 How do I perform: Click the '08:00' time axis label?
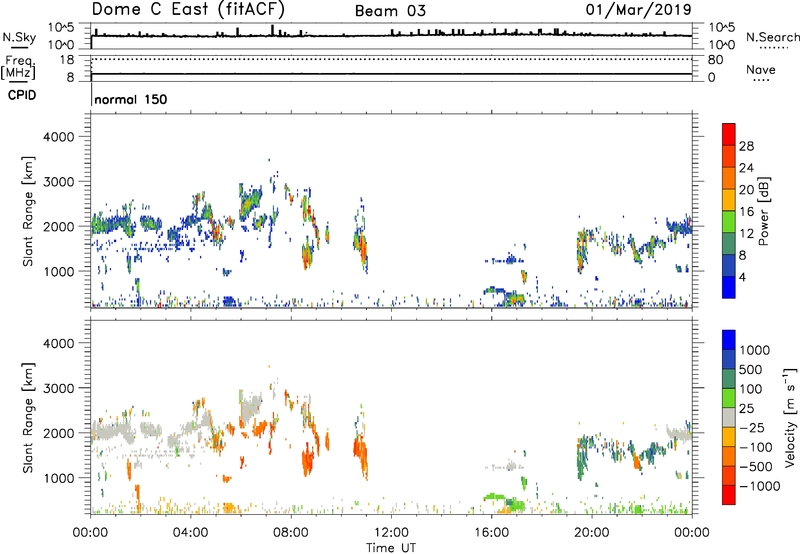pos(291,533)
